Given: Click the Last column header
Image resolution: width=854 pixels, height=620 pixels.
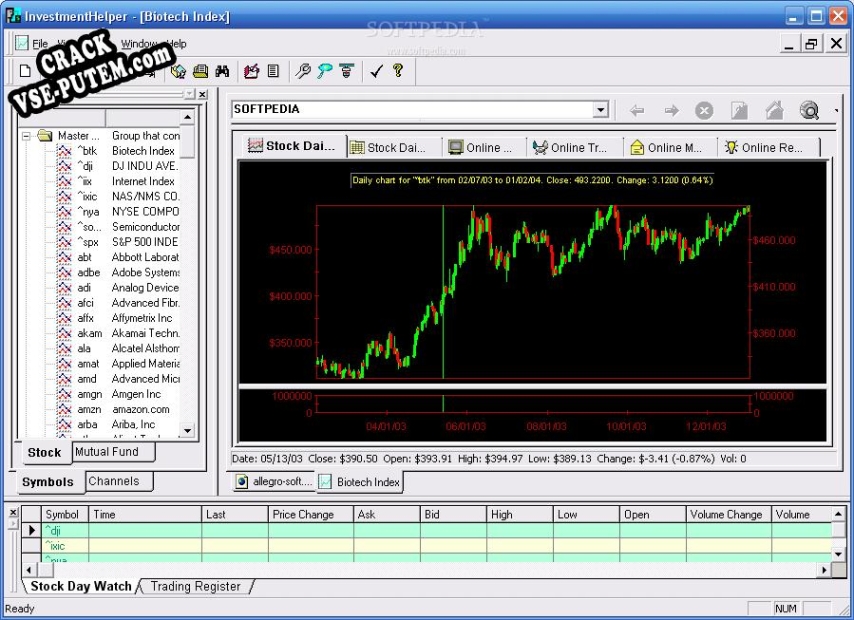Looking at the screenshot, I should click(235, 514).
